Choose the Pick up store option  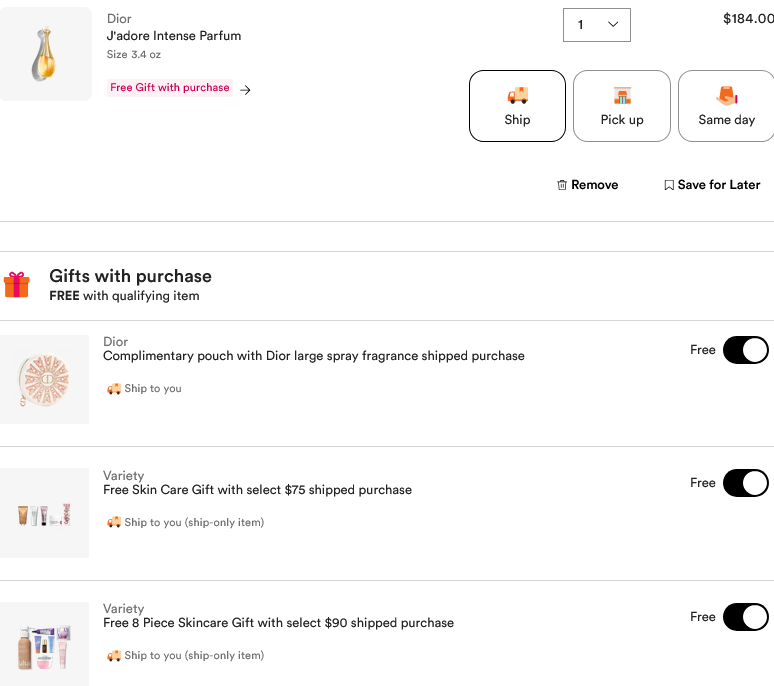point(622,106)
